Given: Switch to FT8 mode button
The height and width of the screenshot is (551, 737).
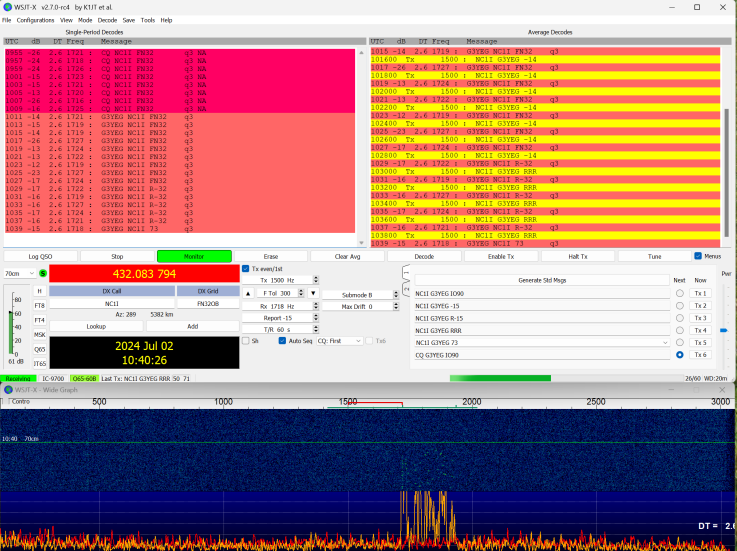Looking at the screenshot, I should click(x=39, y=306).
